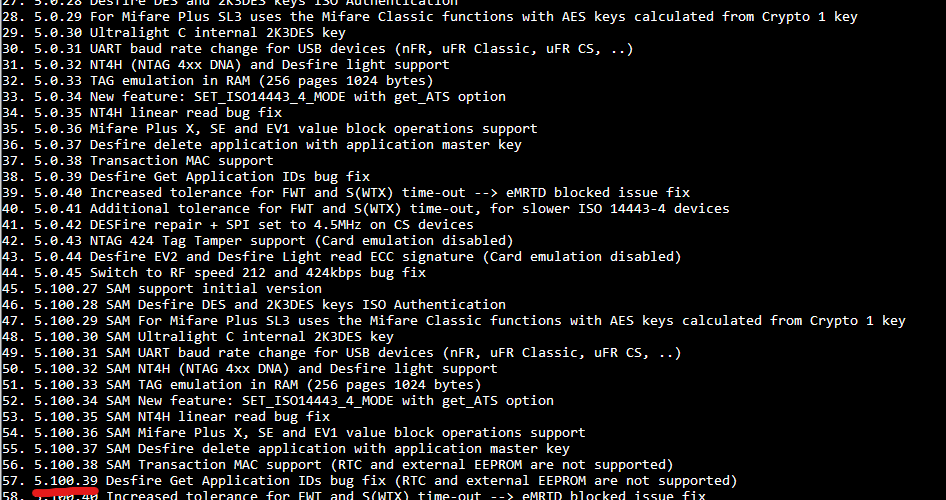Select the 5.0.39 Desfire Get Application IDs bug fix line

[x=186, y=177]
